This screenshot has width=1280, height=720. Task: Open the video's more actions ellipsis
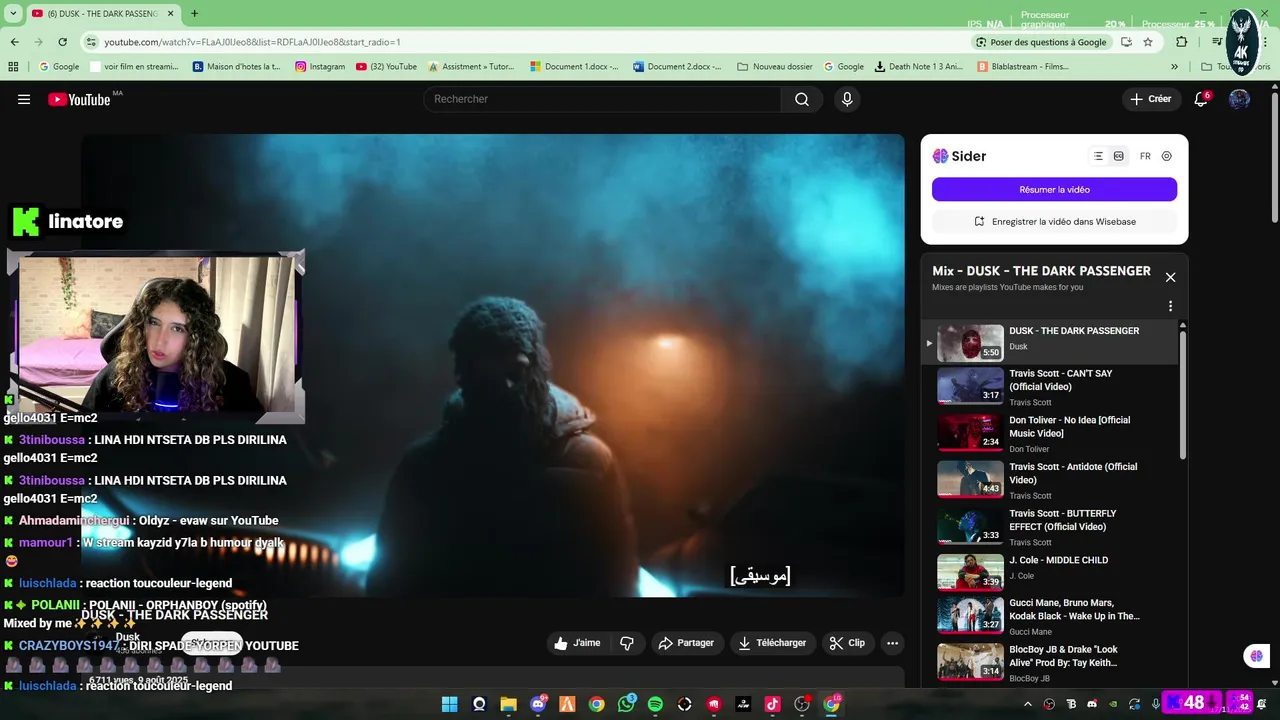893,643
